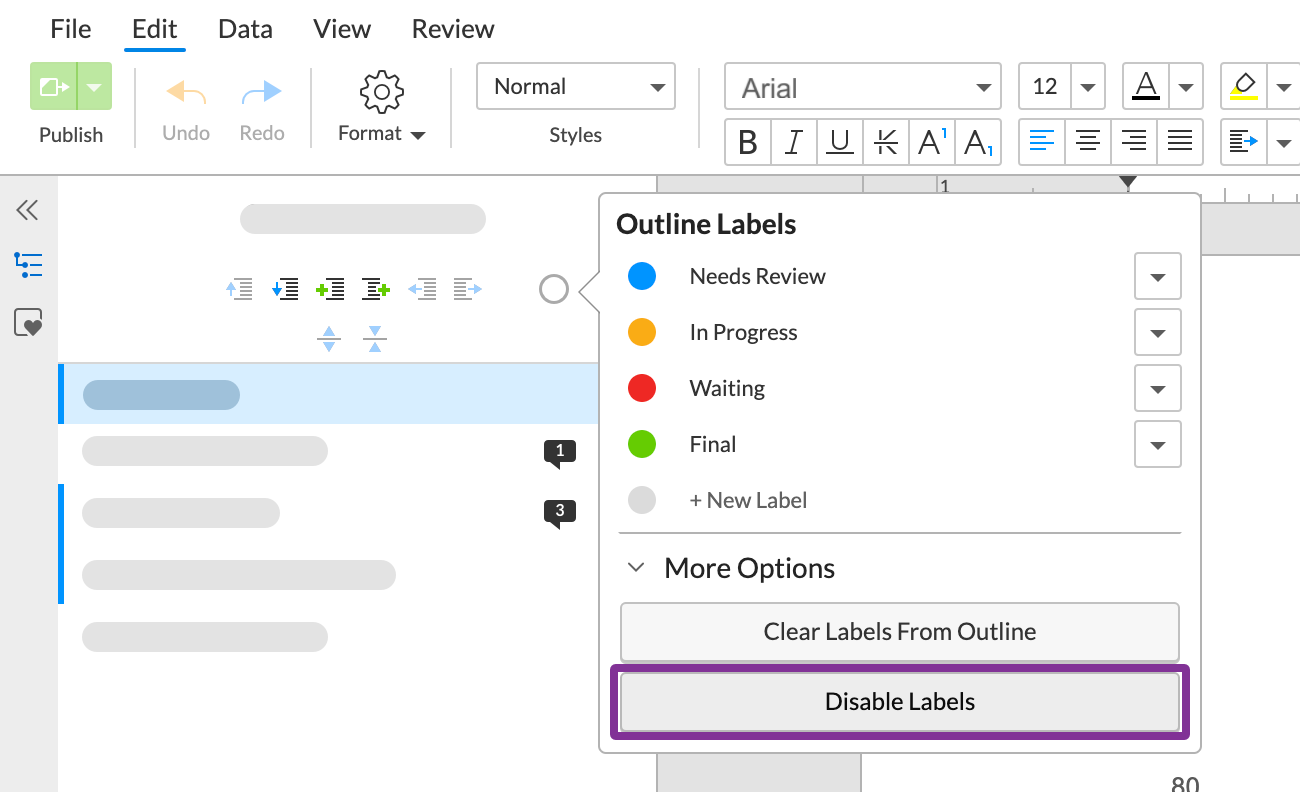
Task: Open the Review menu
Action: (452, 28)
